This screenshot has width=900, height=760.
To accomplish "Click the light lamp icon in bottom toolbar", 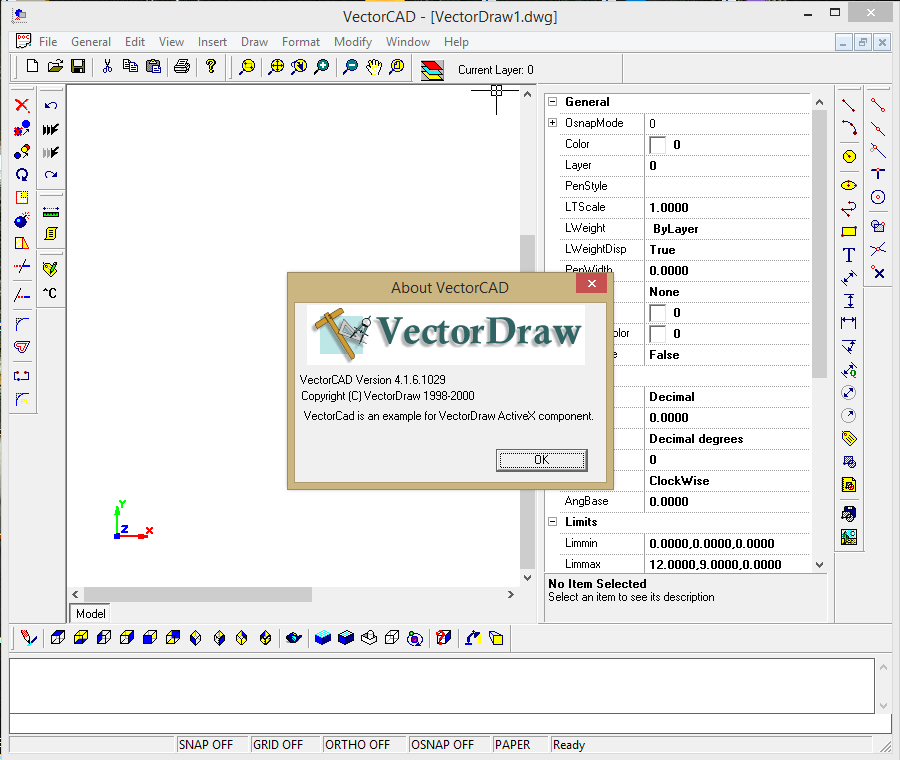I will tap(472, 638).
